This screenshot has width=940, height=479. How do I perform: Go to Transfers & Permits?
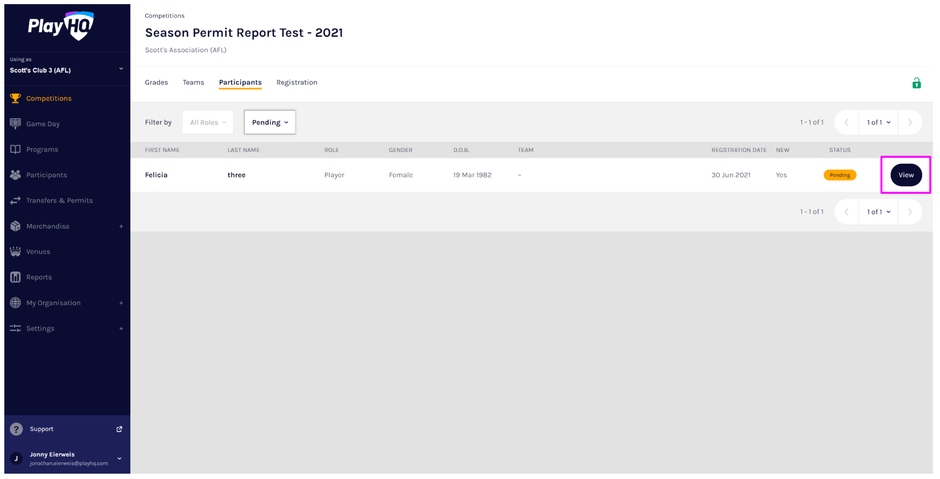coord(58,200)
